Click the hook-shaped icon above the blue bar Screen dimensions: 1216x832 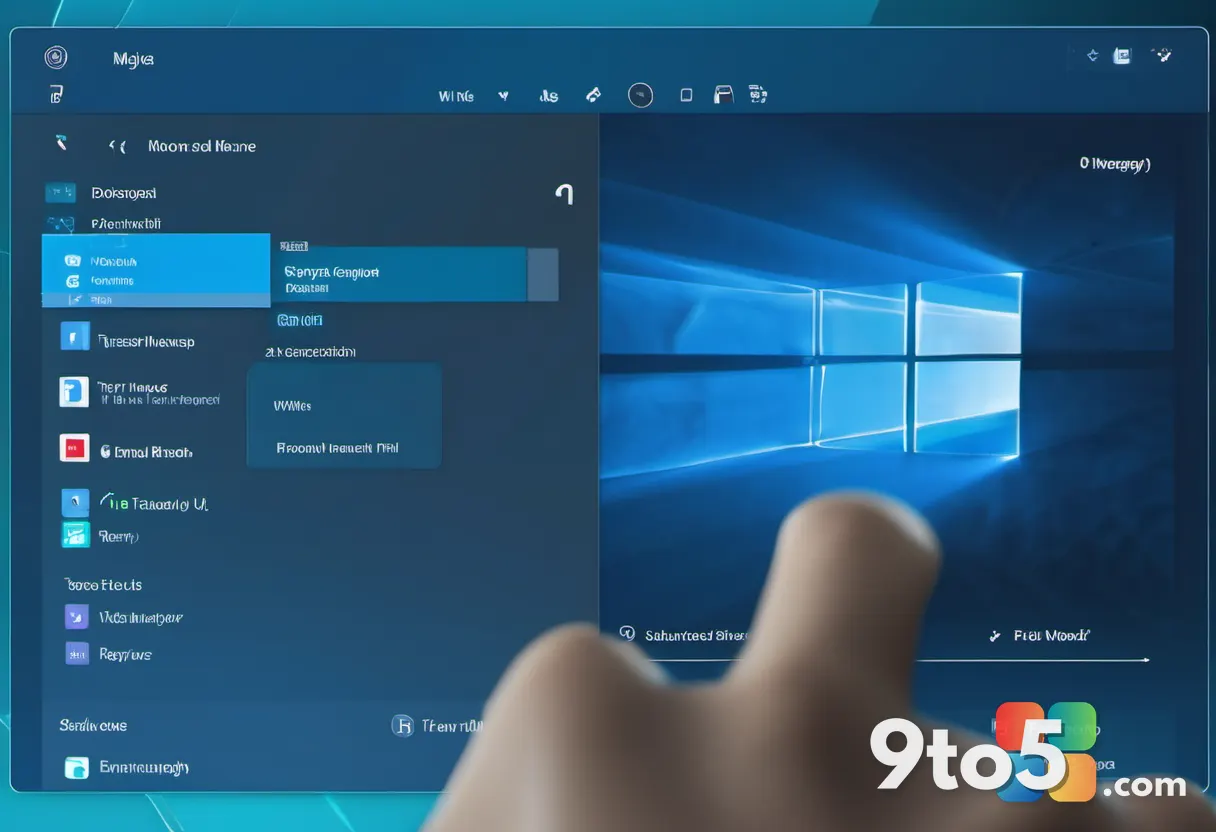tap(564, 194)
